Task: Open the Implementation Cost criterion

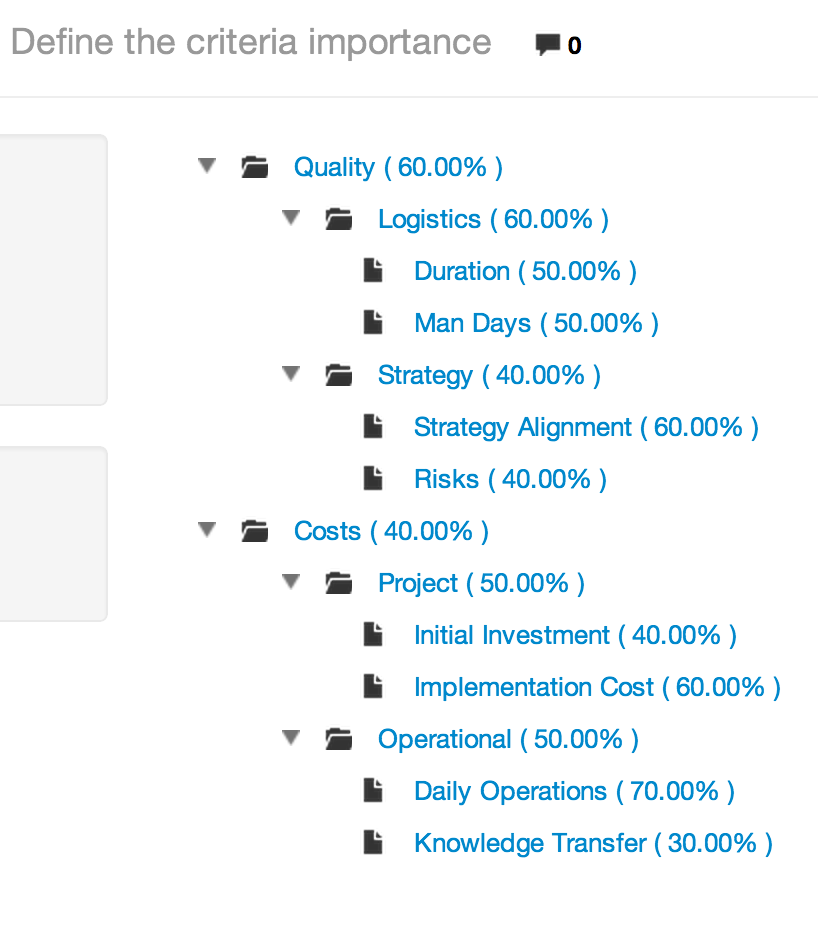Action: tap(597, 686)
